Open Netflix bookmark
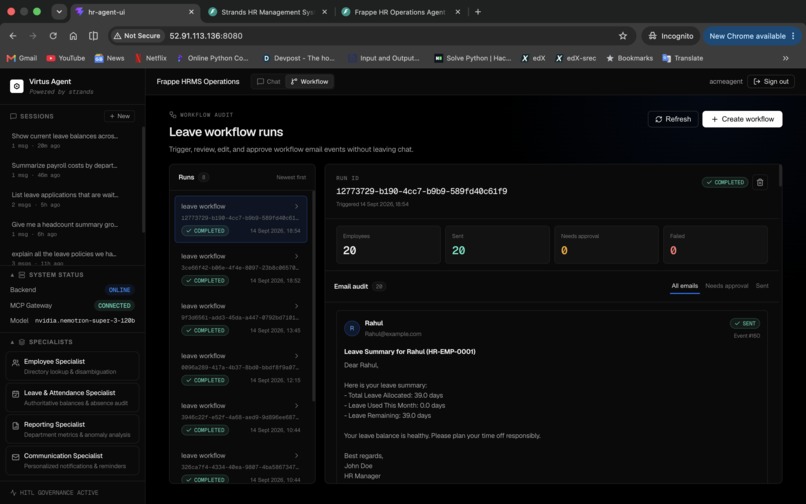 [x=151, y=58]
